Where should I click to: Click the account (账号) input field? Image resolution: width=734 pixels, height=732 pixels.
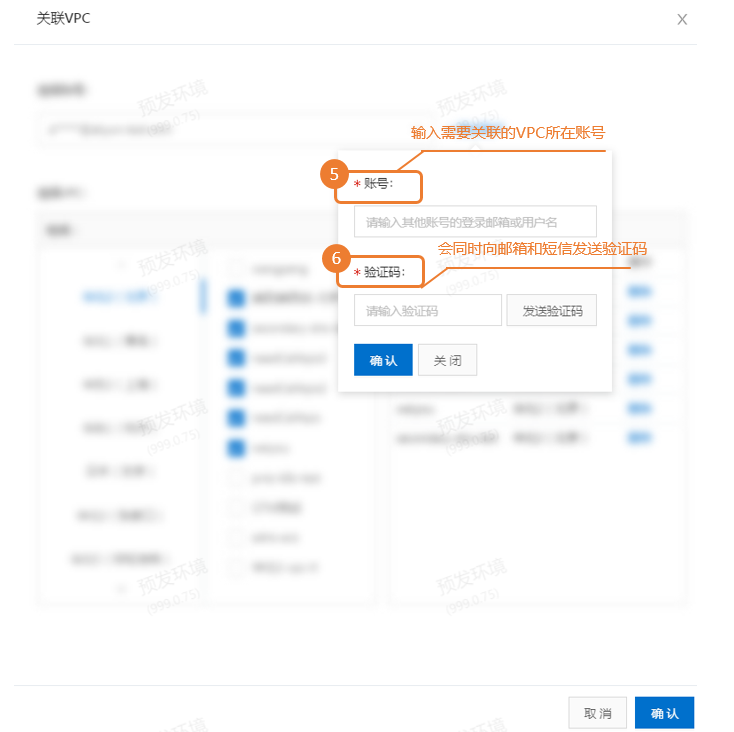coord(475,221)
